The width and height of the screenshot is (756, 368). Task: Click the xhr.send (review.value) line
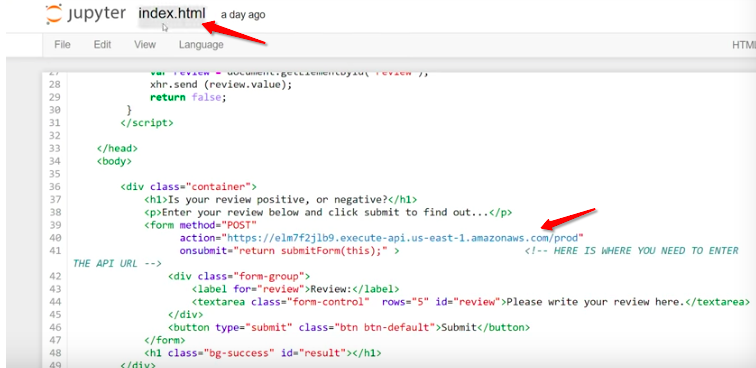tap(221, 84)
